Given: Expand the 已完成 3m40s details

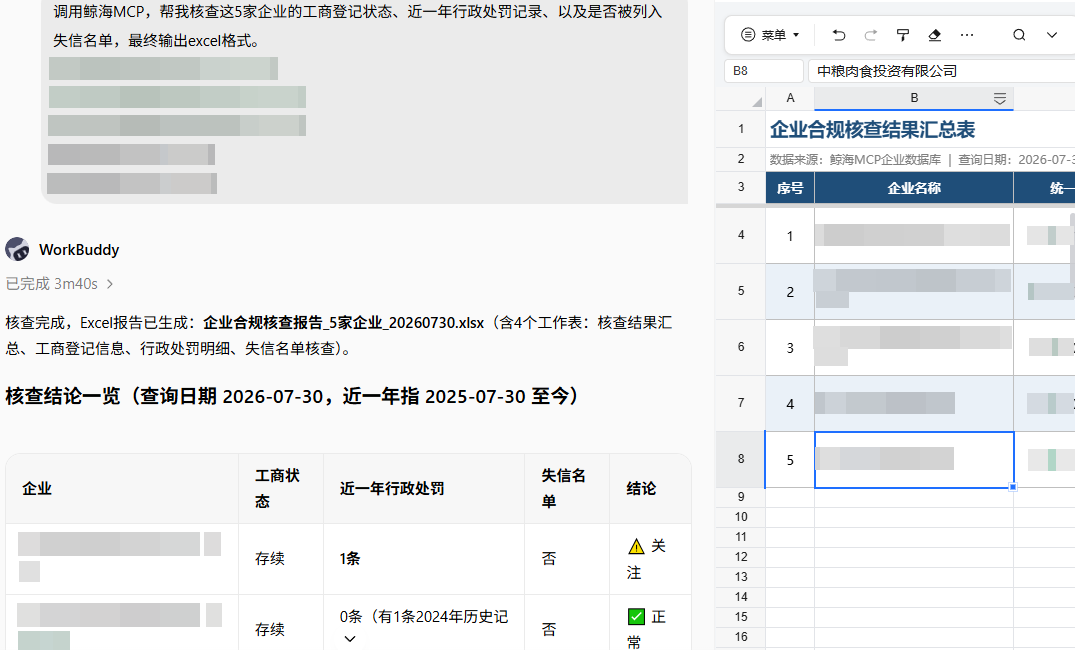Looking at the screenshot, I should pos(60,284).
